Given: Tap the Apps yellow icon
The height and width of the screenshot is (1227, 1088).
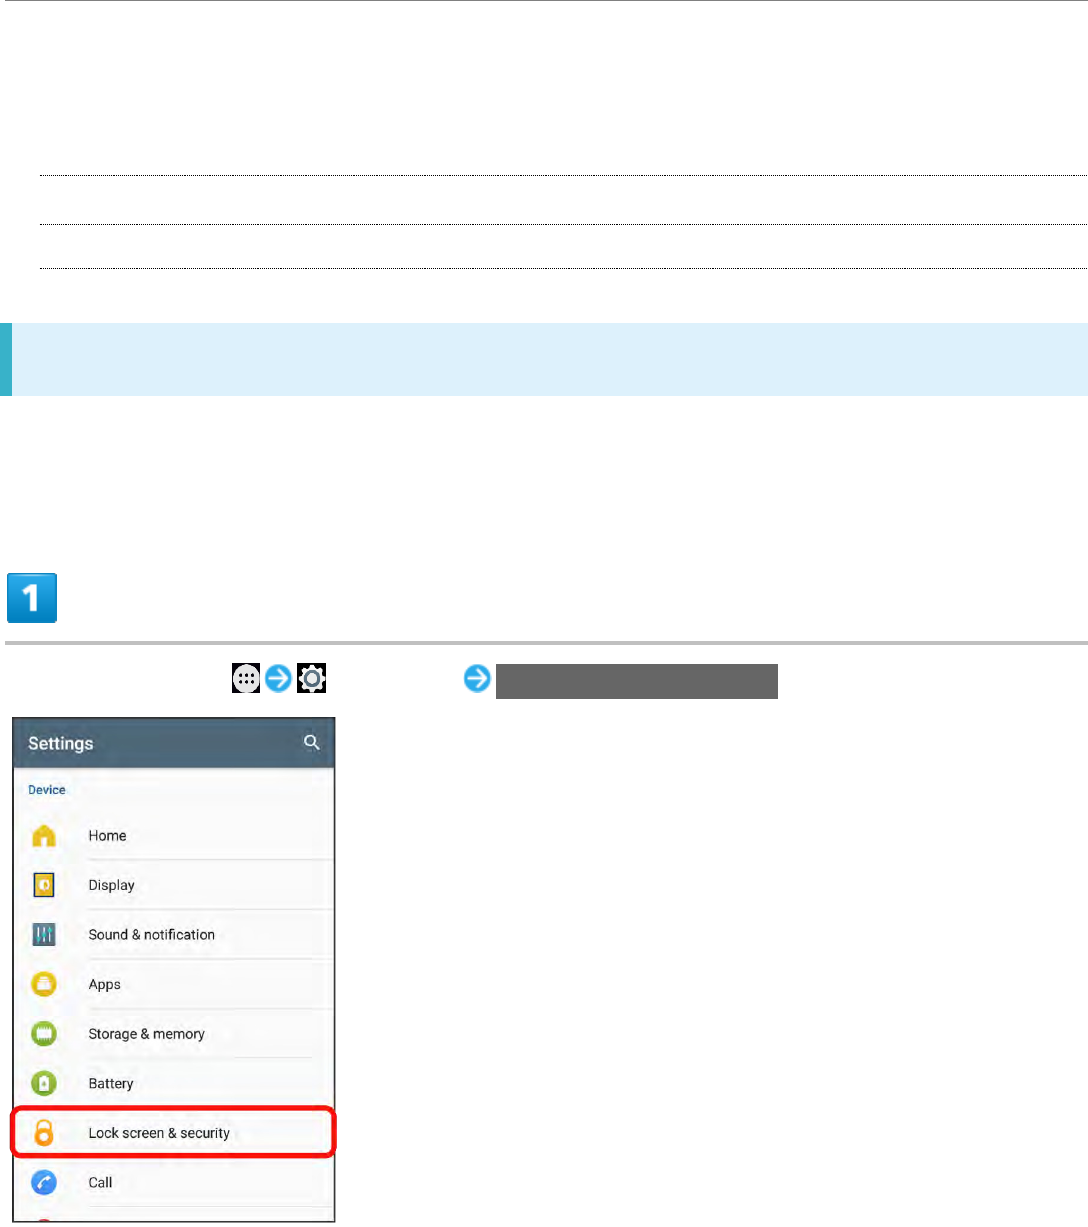Looking at the screenshot, I should click(44, 984).
